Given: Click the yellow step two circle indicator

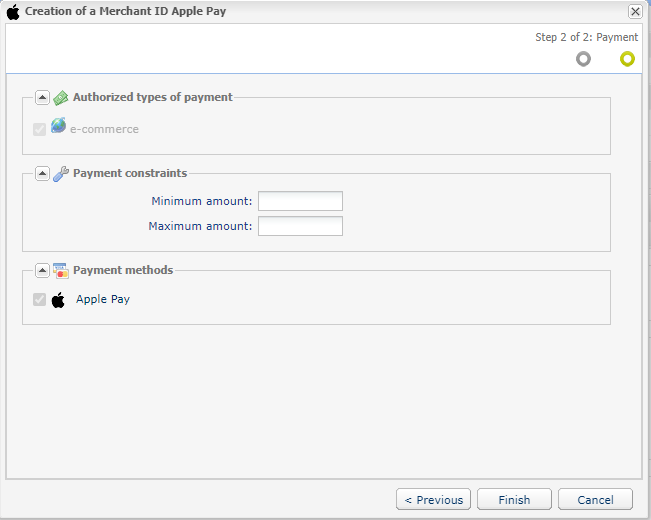Looking at the screenshot, I should click(x=627, y=59).
